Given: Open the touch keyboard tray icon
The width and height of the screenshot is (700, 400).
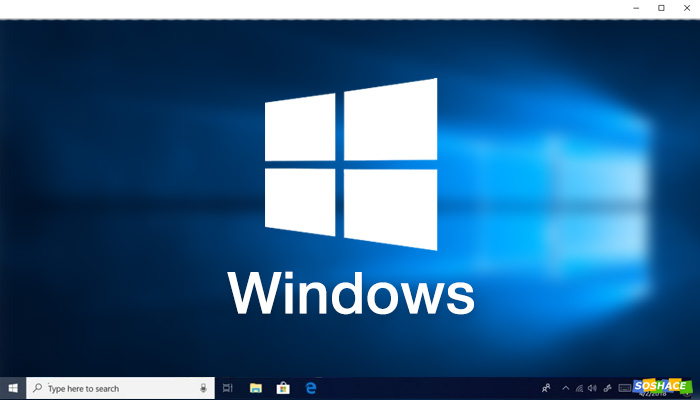Looking at the screenshot, I should [625, 388].
